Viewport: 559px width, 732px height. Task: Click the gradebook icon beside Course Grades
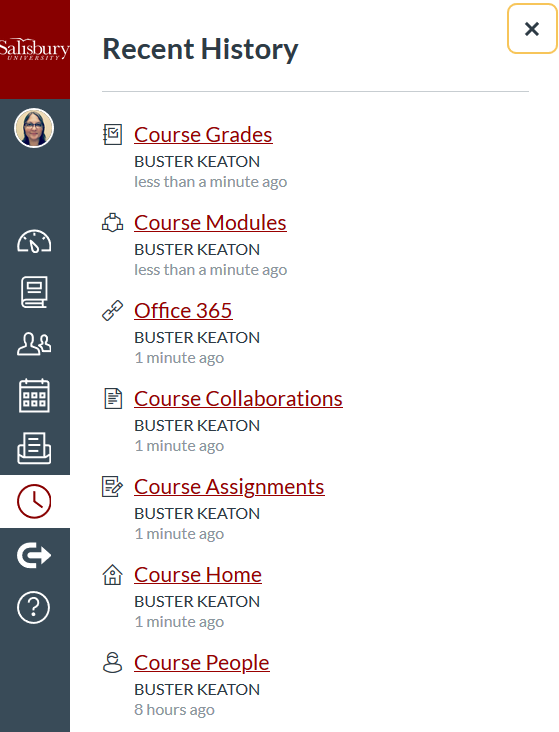pos(113,134)
